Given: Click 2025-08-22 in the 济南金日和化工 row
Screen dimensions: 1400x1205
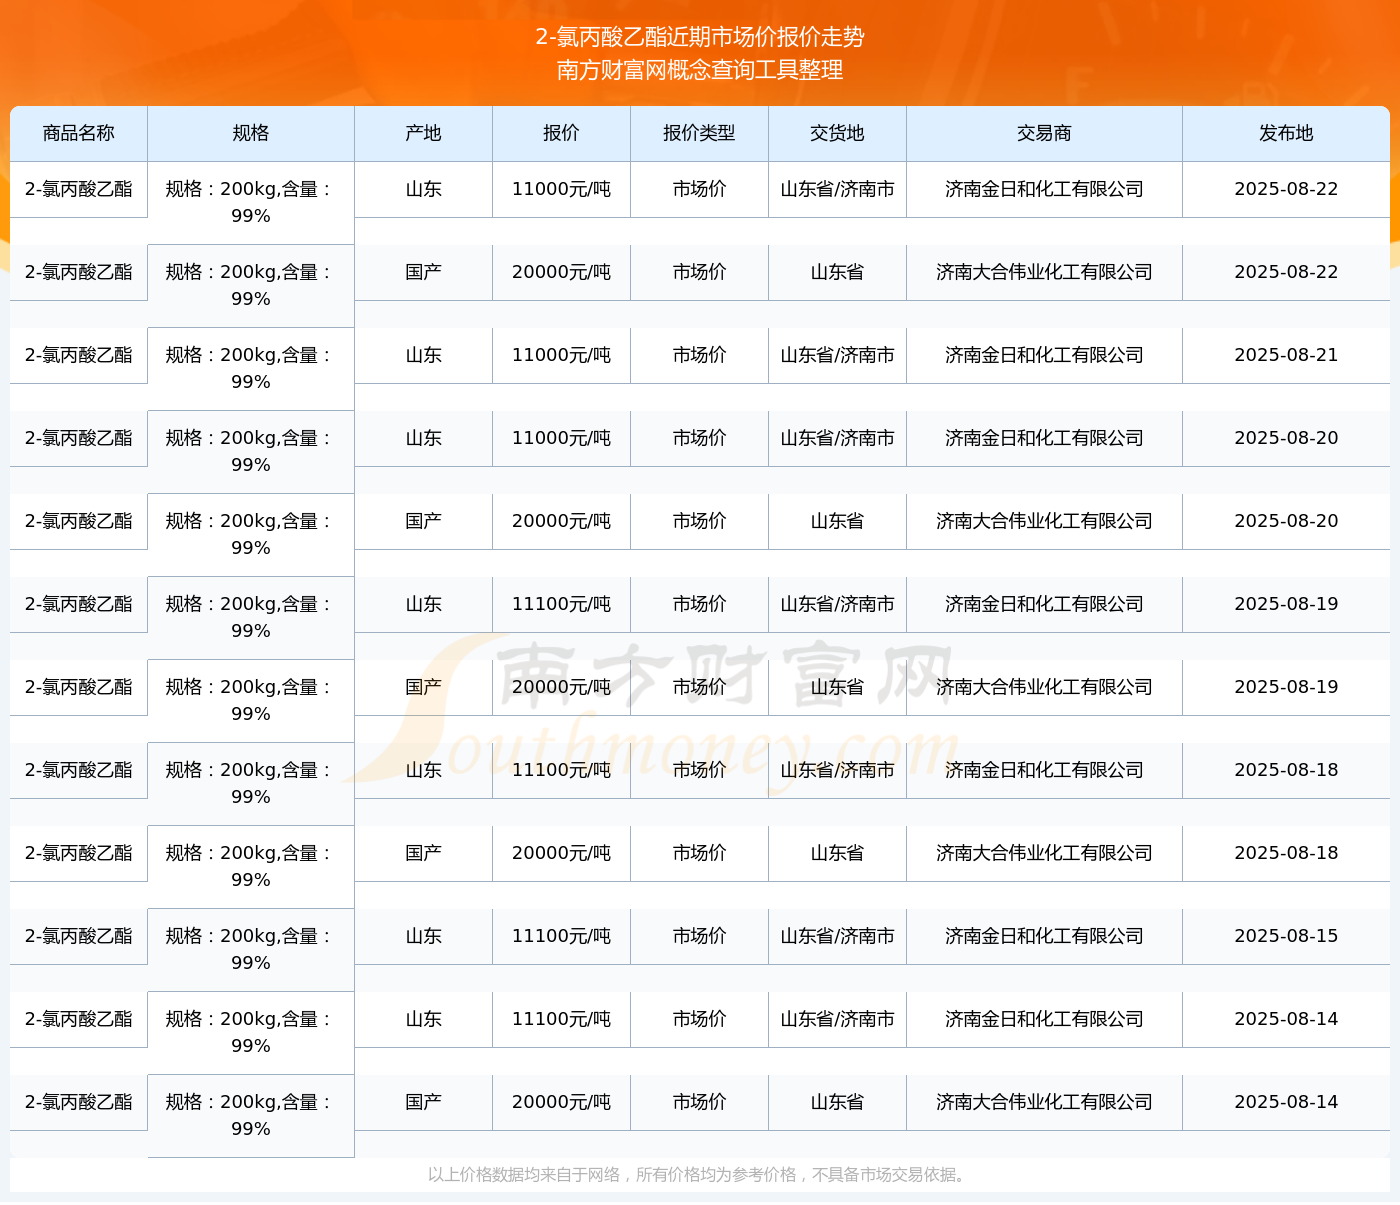Looking at the screenshot, I should click(1286, 189).
